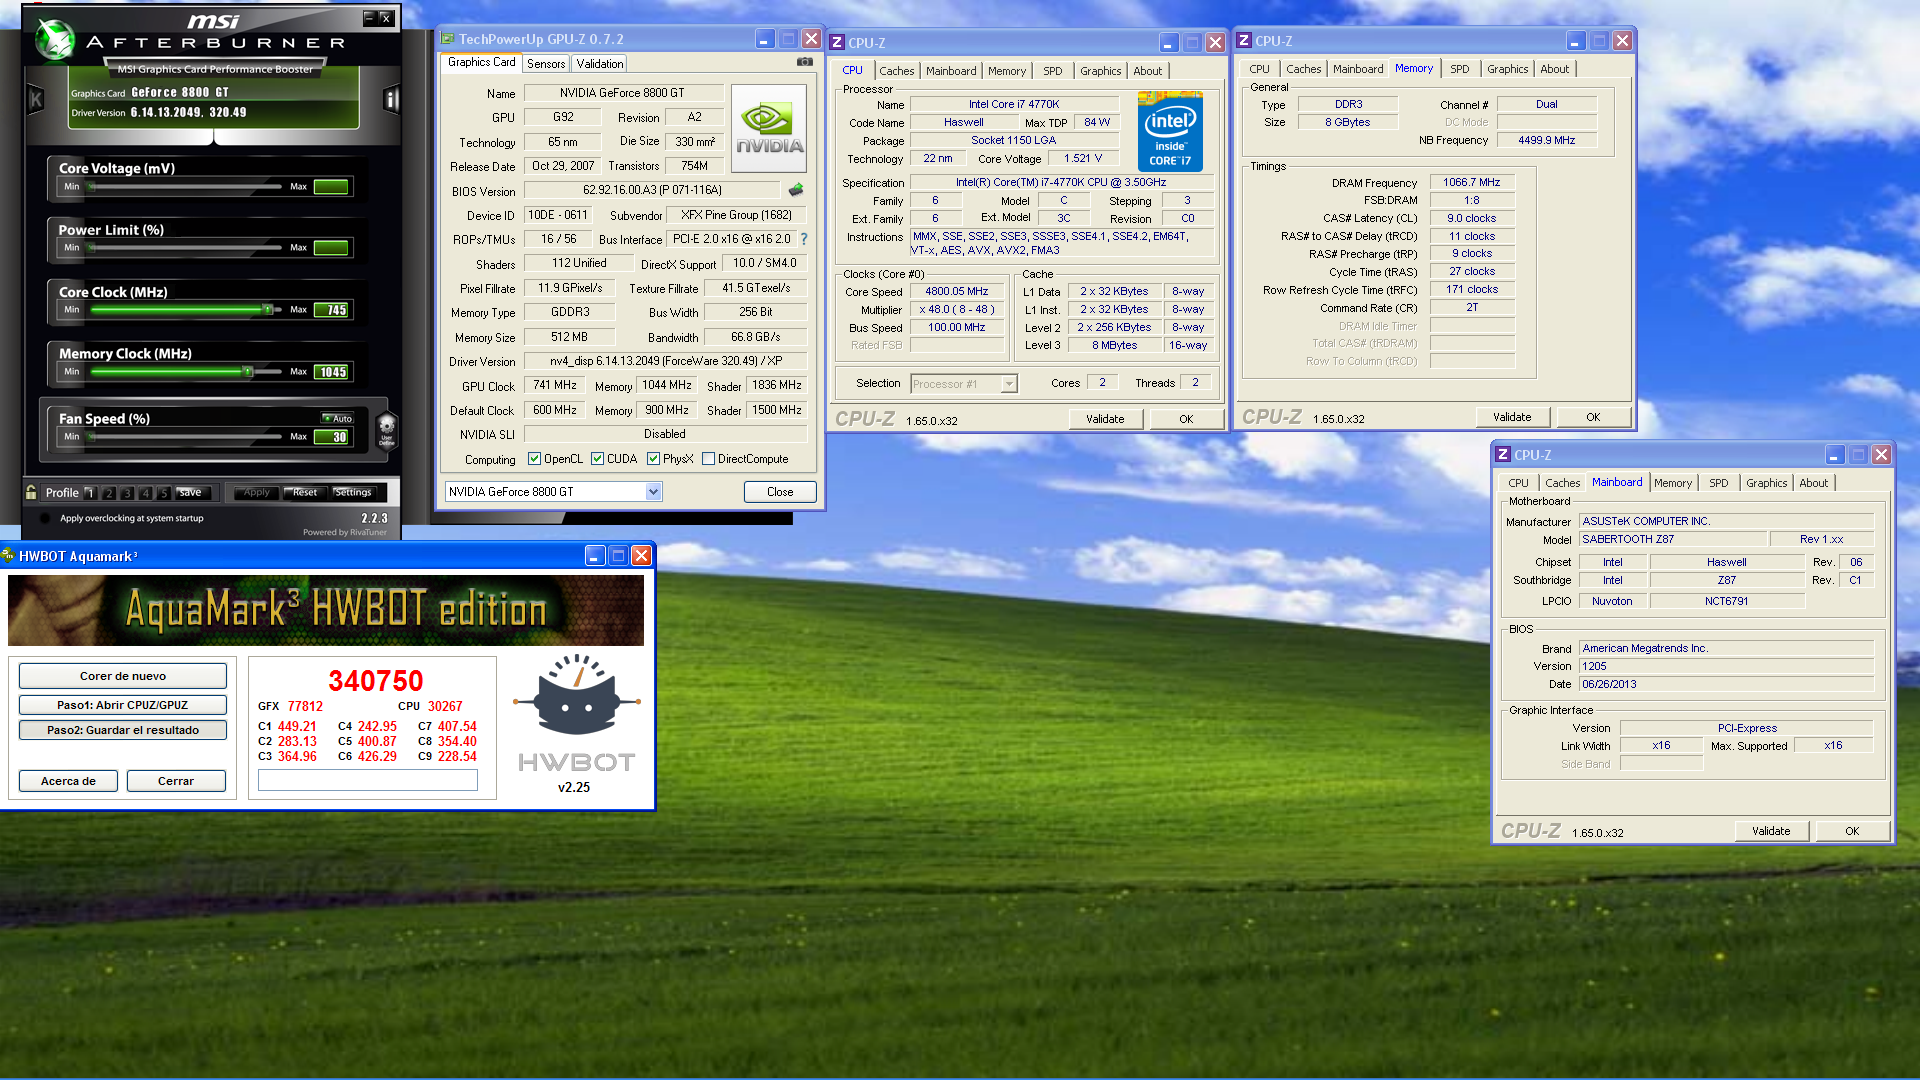Select Afterburner profile slot 1
1920x1080 pixels.
coord(90,493)
